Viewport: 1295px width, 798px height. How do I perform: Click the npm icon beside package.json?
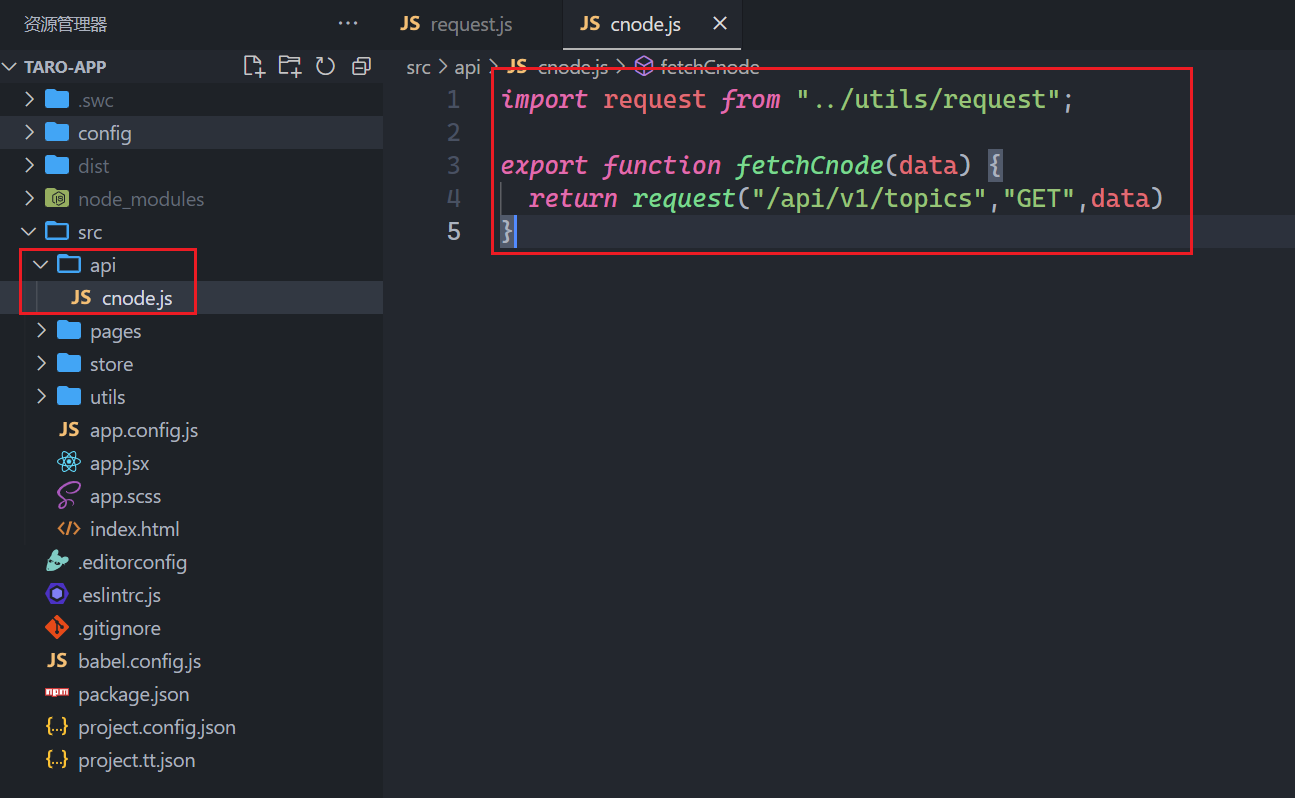pos(57,693)
